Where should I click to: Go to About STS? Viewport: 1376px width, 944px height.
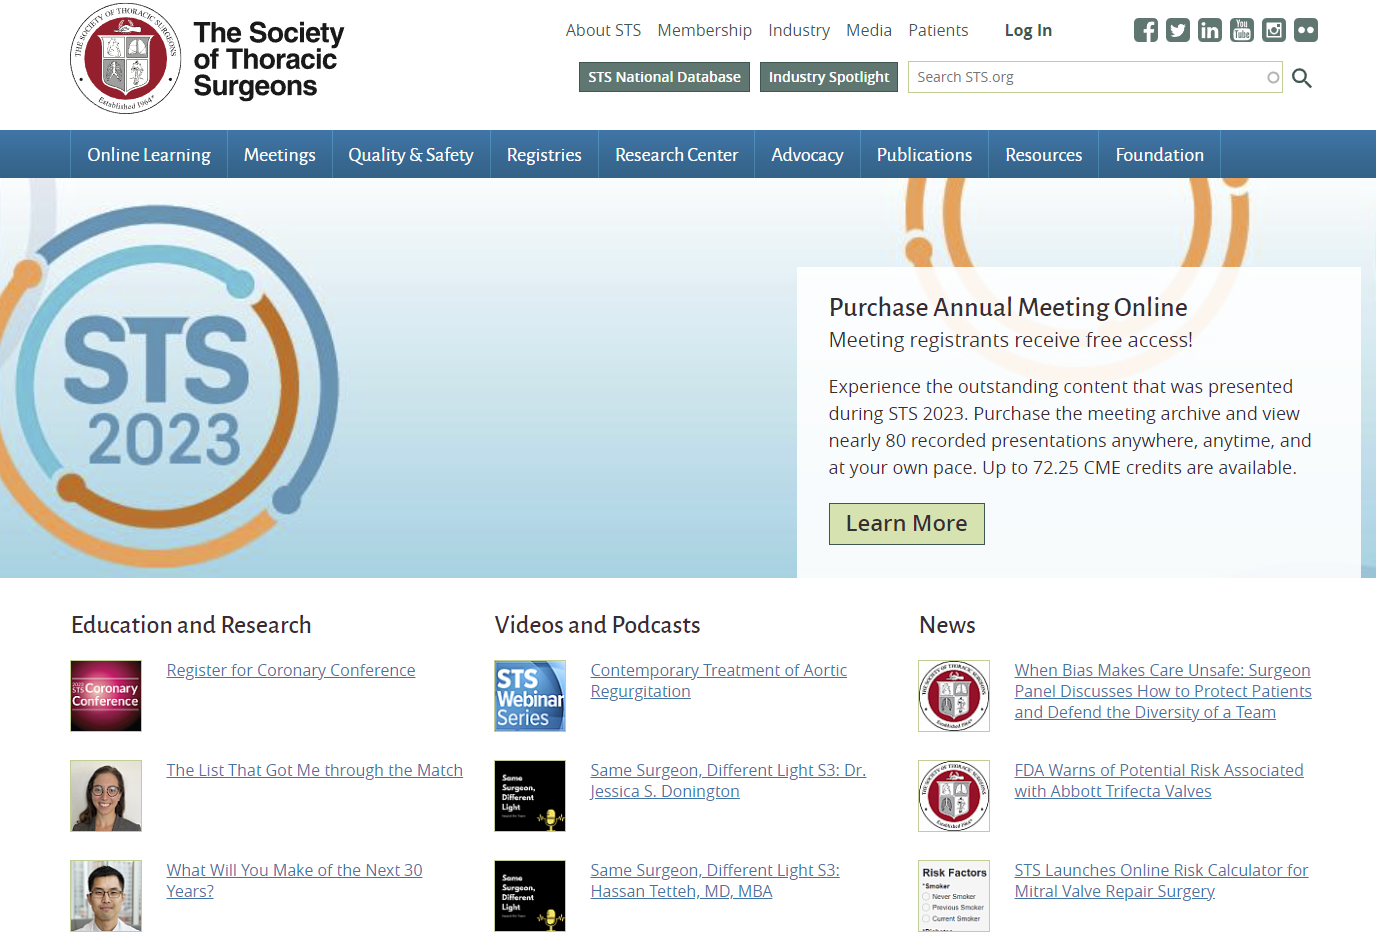point(604,30)
